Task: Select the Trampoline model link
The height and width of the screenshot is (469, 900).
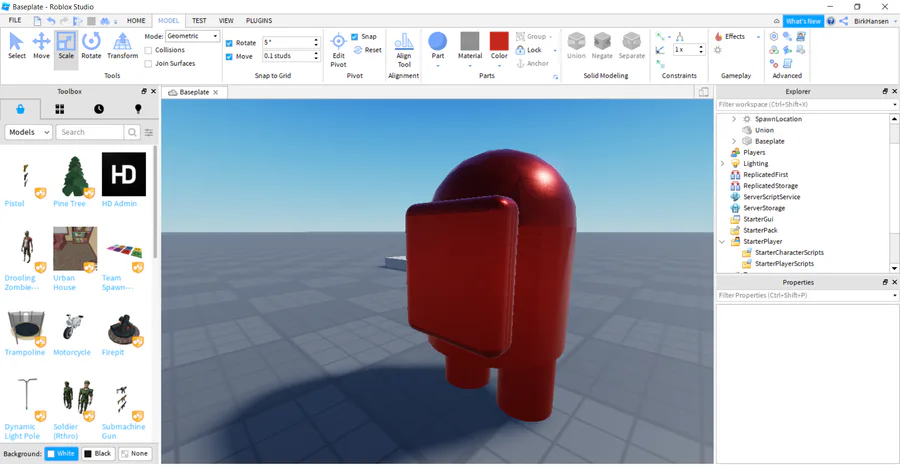Action: 25,352
